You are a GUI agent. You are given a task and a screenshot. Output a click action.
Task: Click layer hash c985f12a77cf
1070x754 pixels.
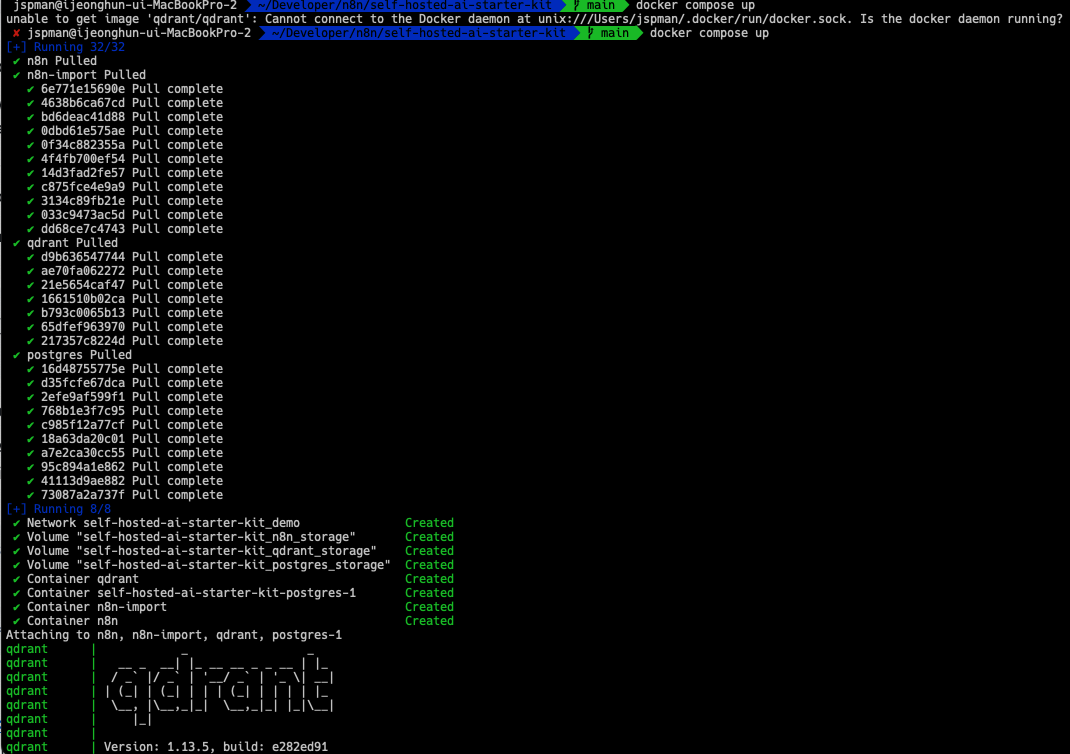point(83,424)
